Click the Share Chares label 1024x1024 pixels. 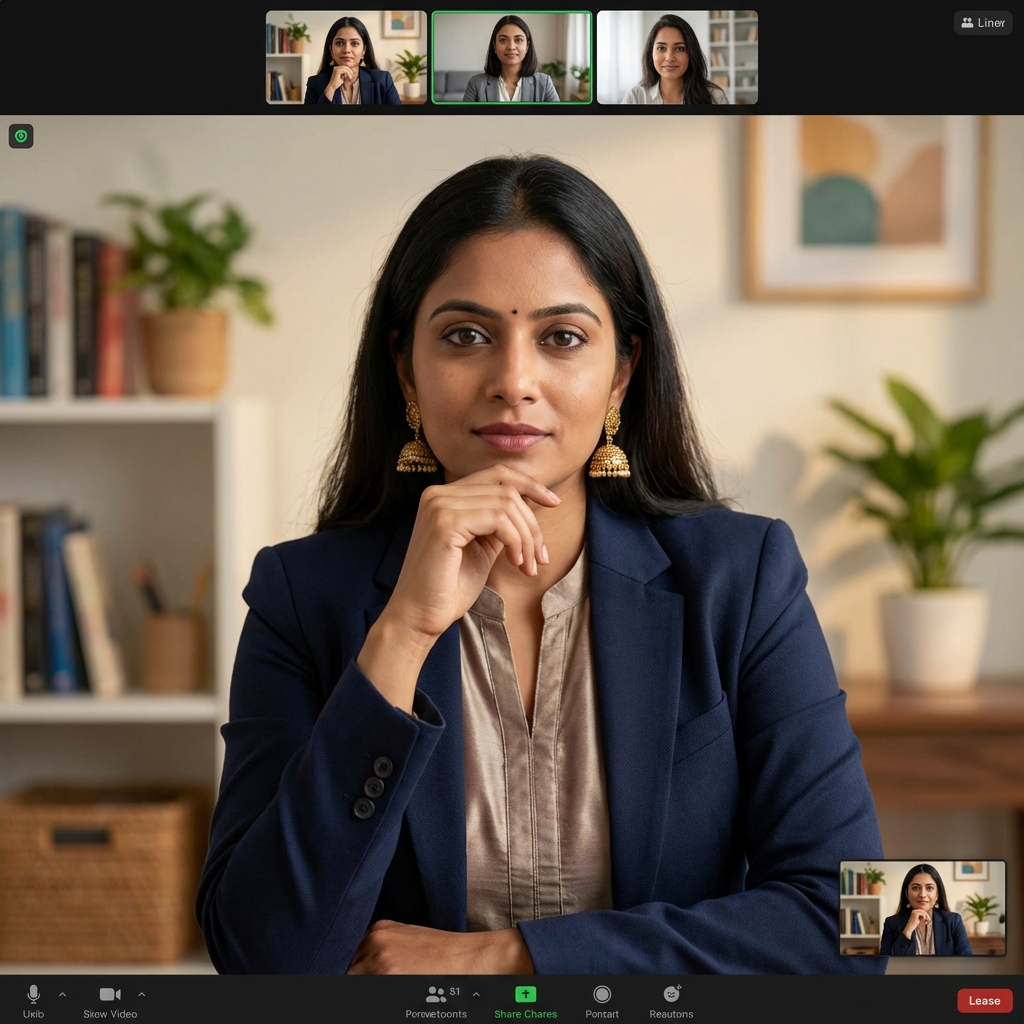[525, 1014]
